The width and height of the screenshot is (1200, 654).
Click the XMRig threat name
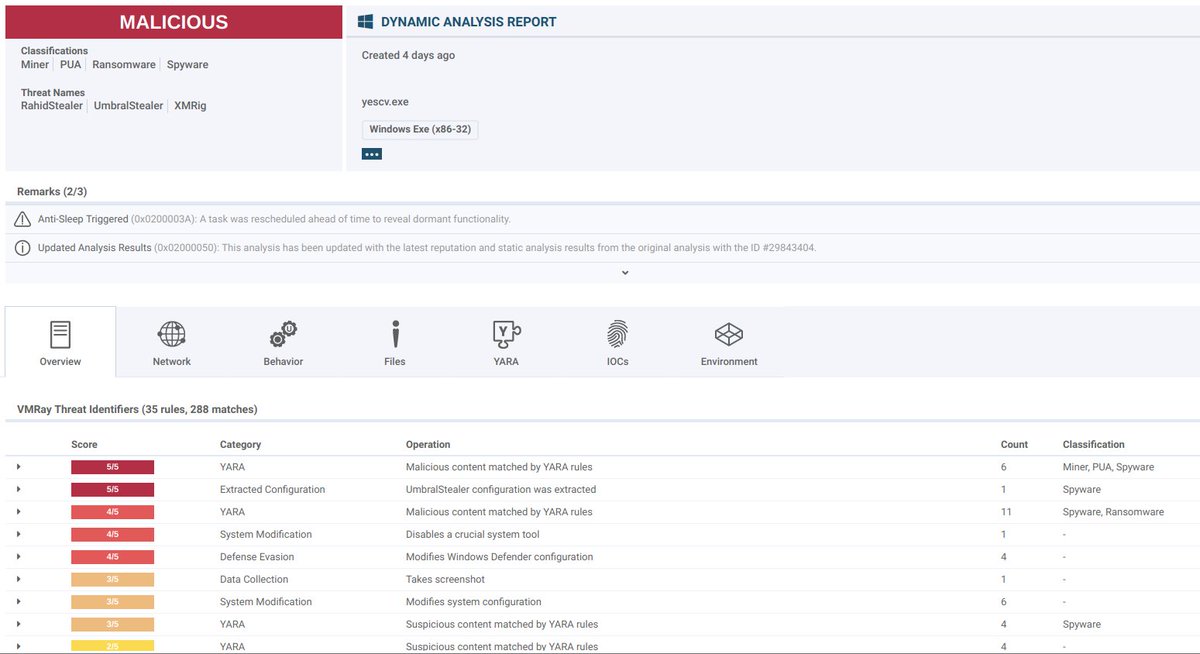click(x=190, y=105)
